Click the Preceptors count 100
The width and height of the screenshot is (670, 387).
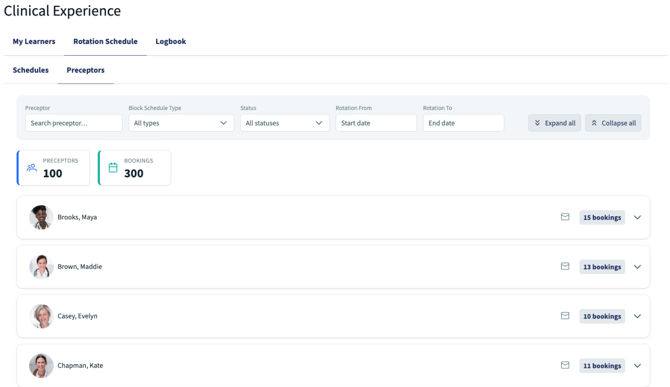[x=53, y=173]
